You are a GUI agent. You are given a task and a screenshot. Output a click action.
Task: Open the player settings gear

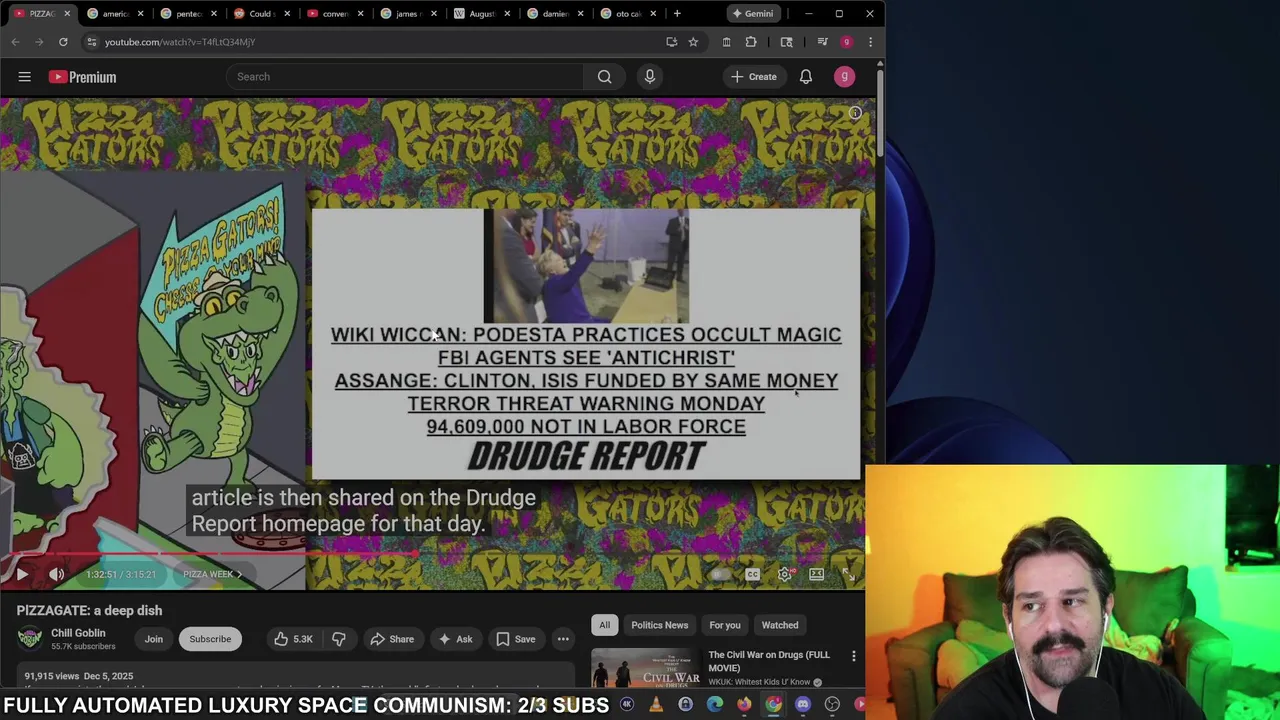pos(785,574)
